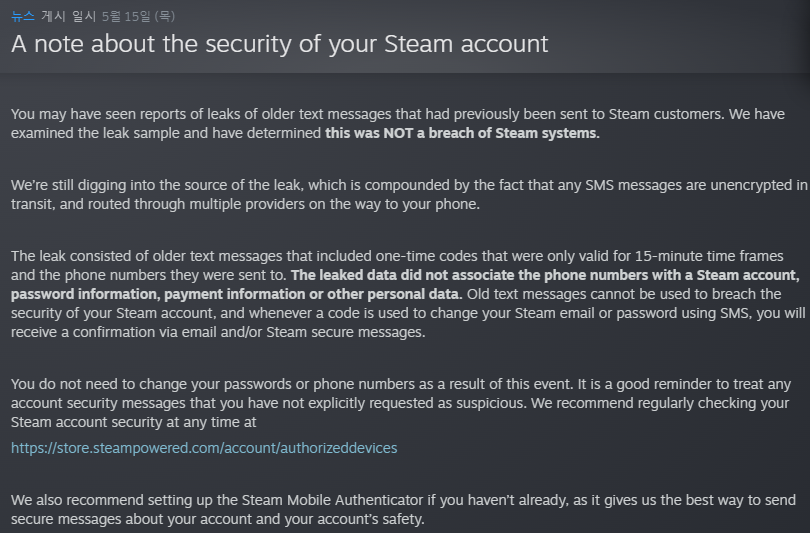The image size is (810, 533).
Task: Click the "뉴스" category link
Action: (23, 16)
